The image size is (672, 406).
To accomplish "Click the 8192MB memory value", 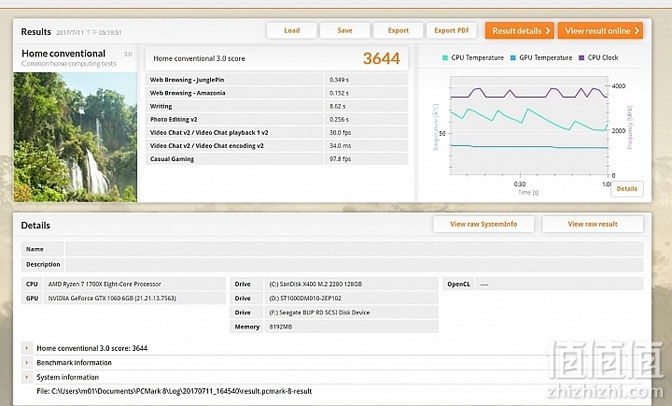I will tap(281, 327).
